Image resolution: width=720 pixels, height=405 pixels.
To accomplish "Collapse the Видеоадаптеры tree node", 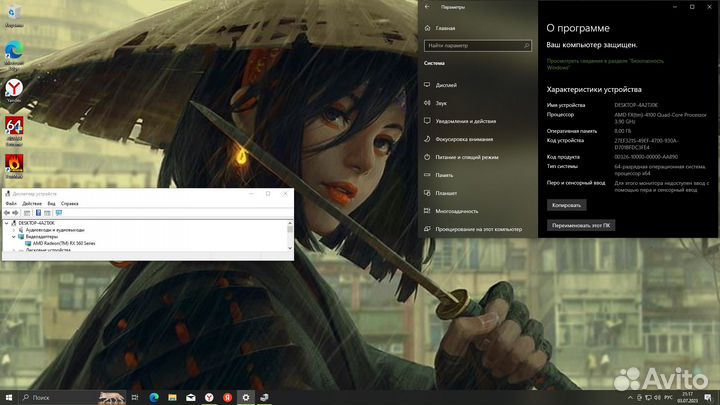I will tap(14, 236).
